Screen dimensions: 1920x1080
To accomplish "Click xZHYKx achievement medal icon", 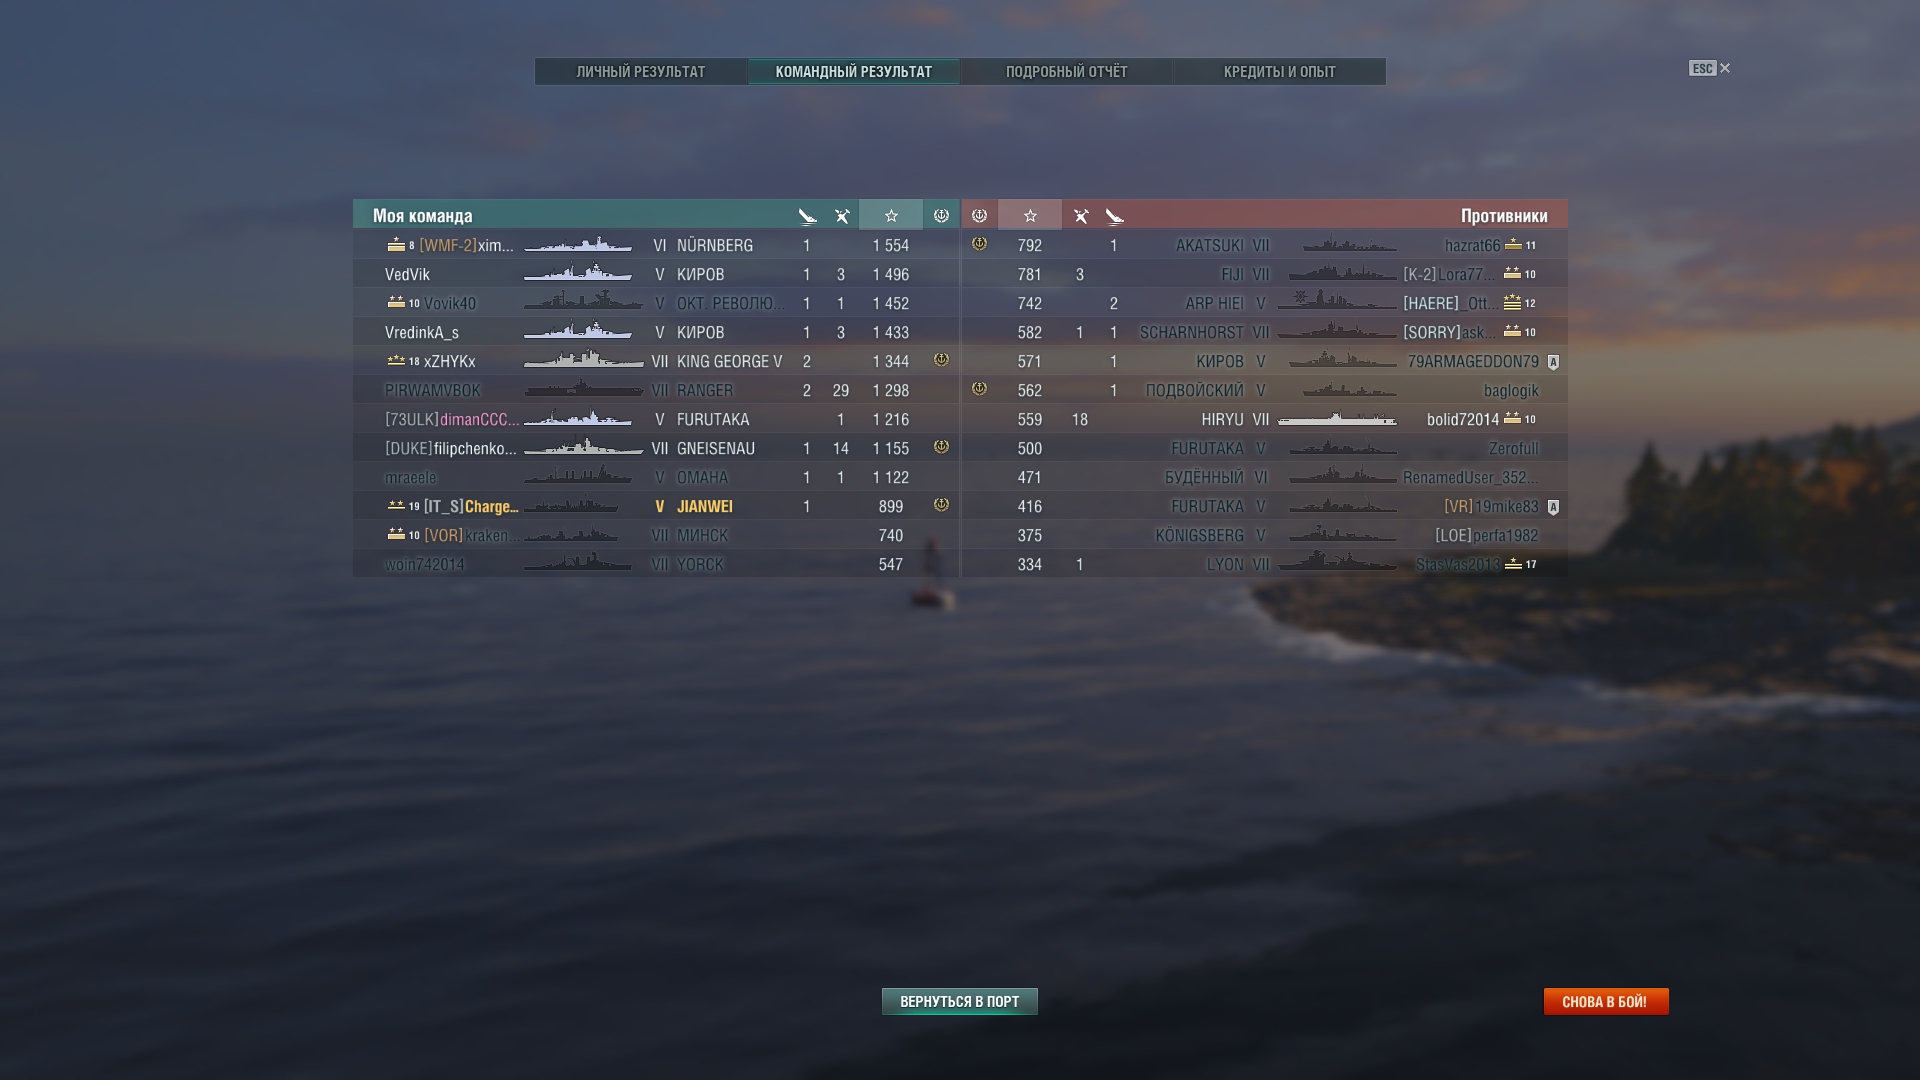I will point(941,360).
